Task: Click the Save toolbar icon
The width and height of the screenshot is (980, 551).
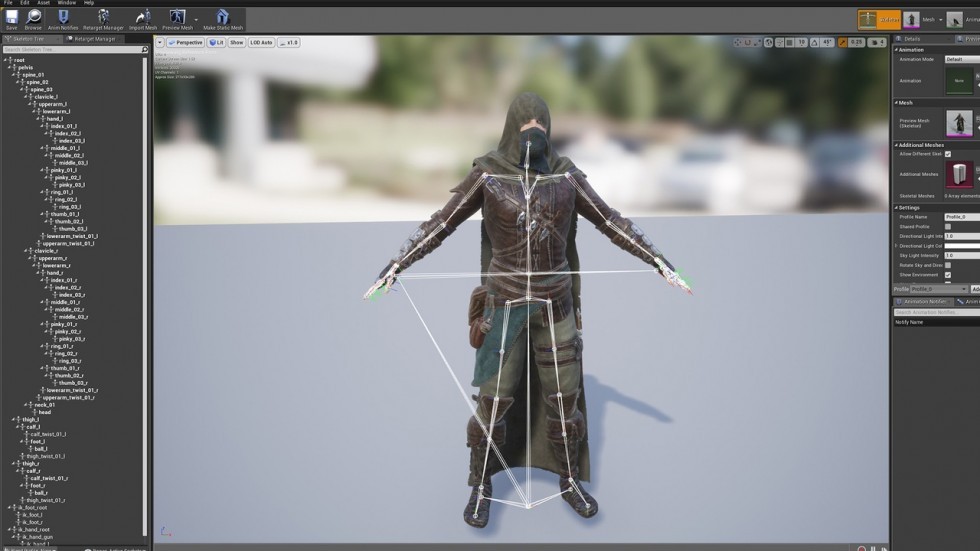Action: click(11, 19)
